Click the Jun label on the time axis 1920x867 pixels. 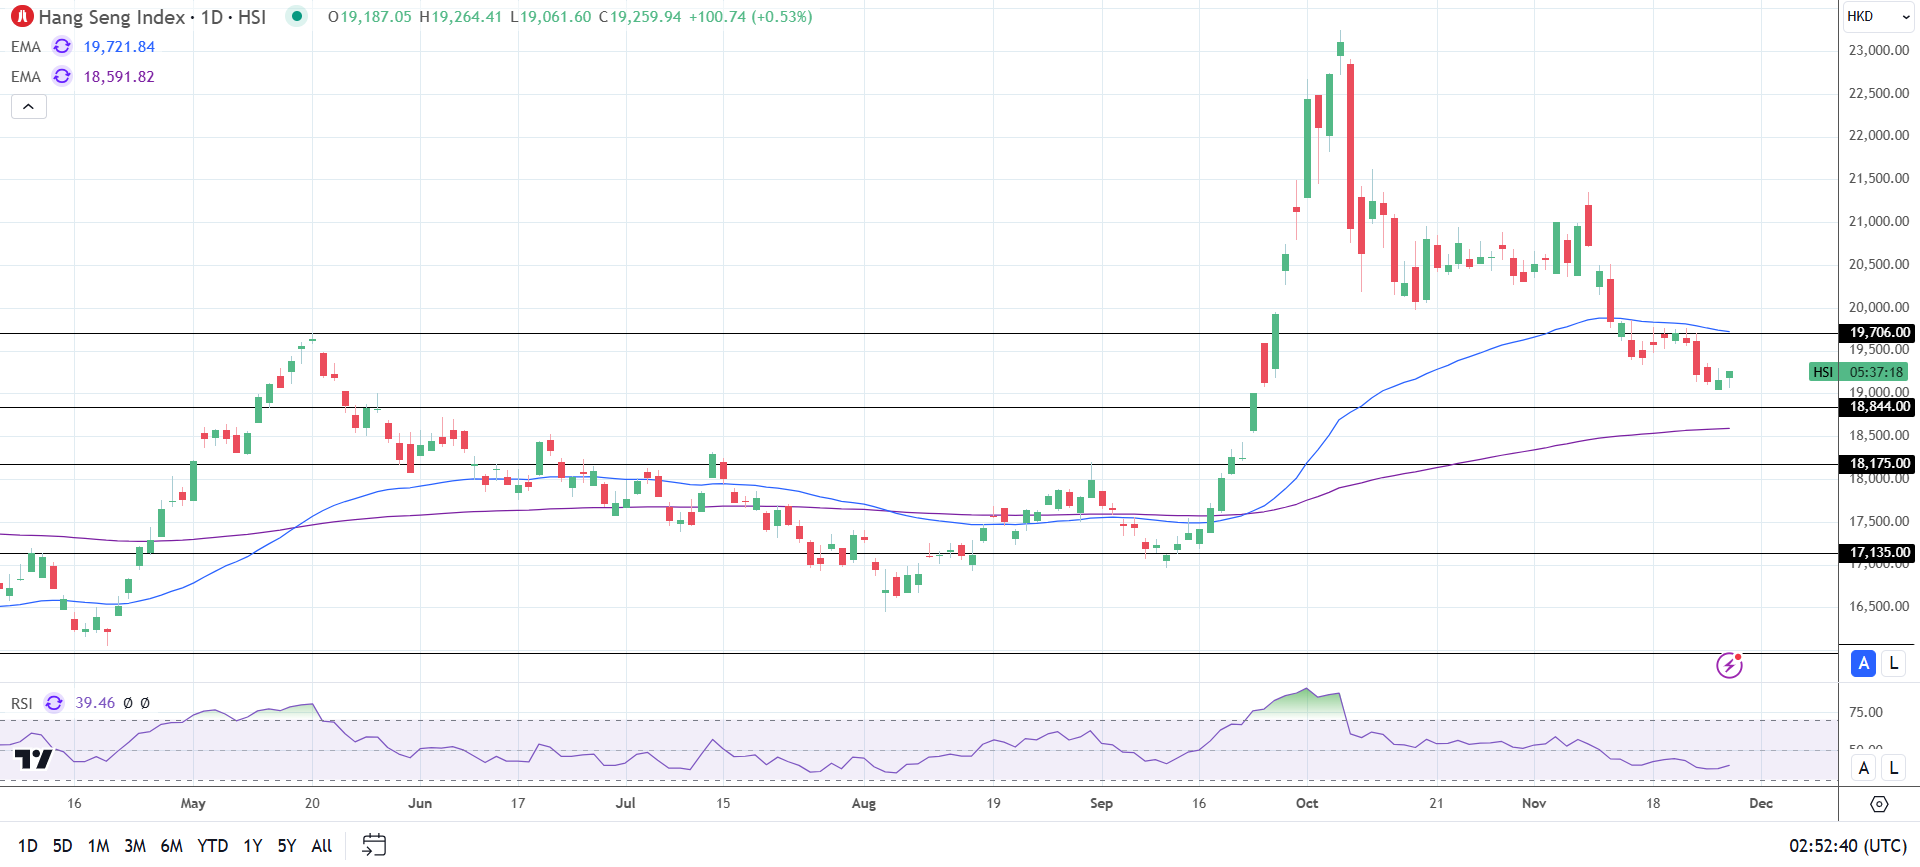point(420,803)
